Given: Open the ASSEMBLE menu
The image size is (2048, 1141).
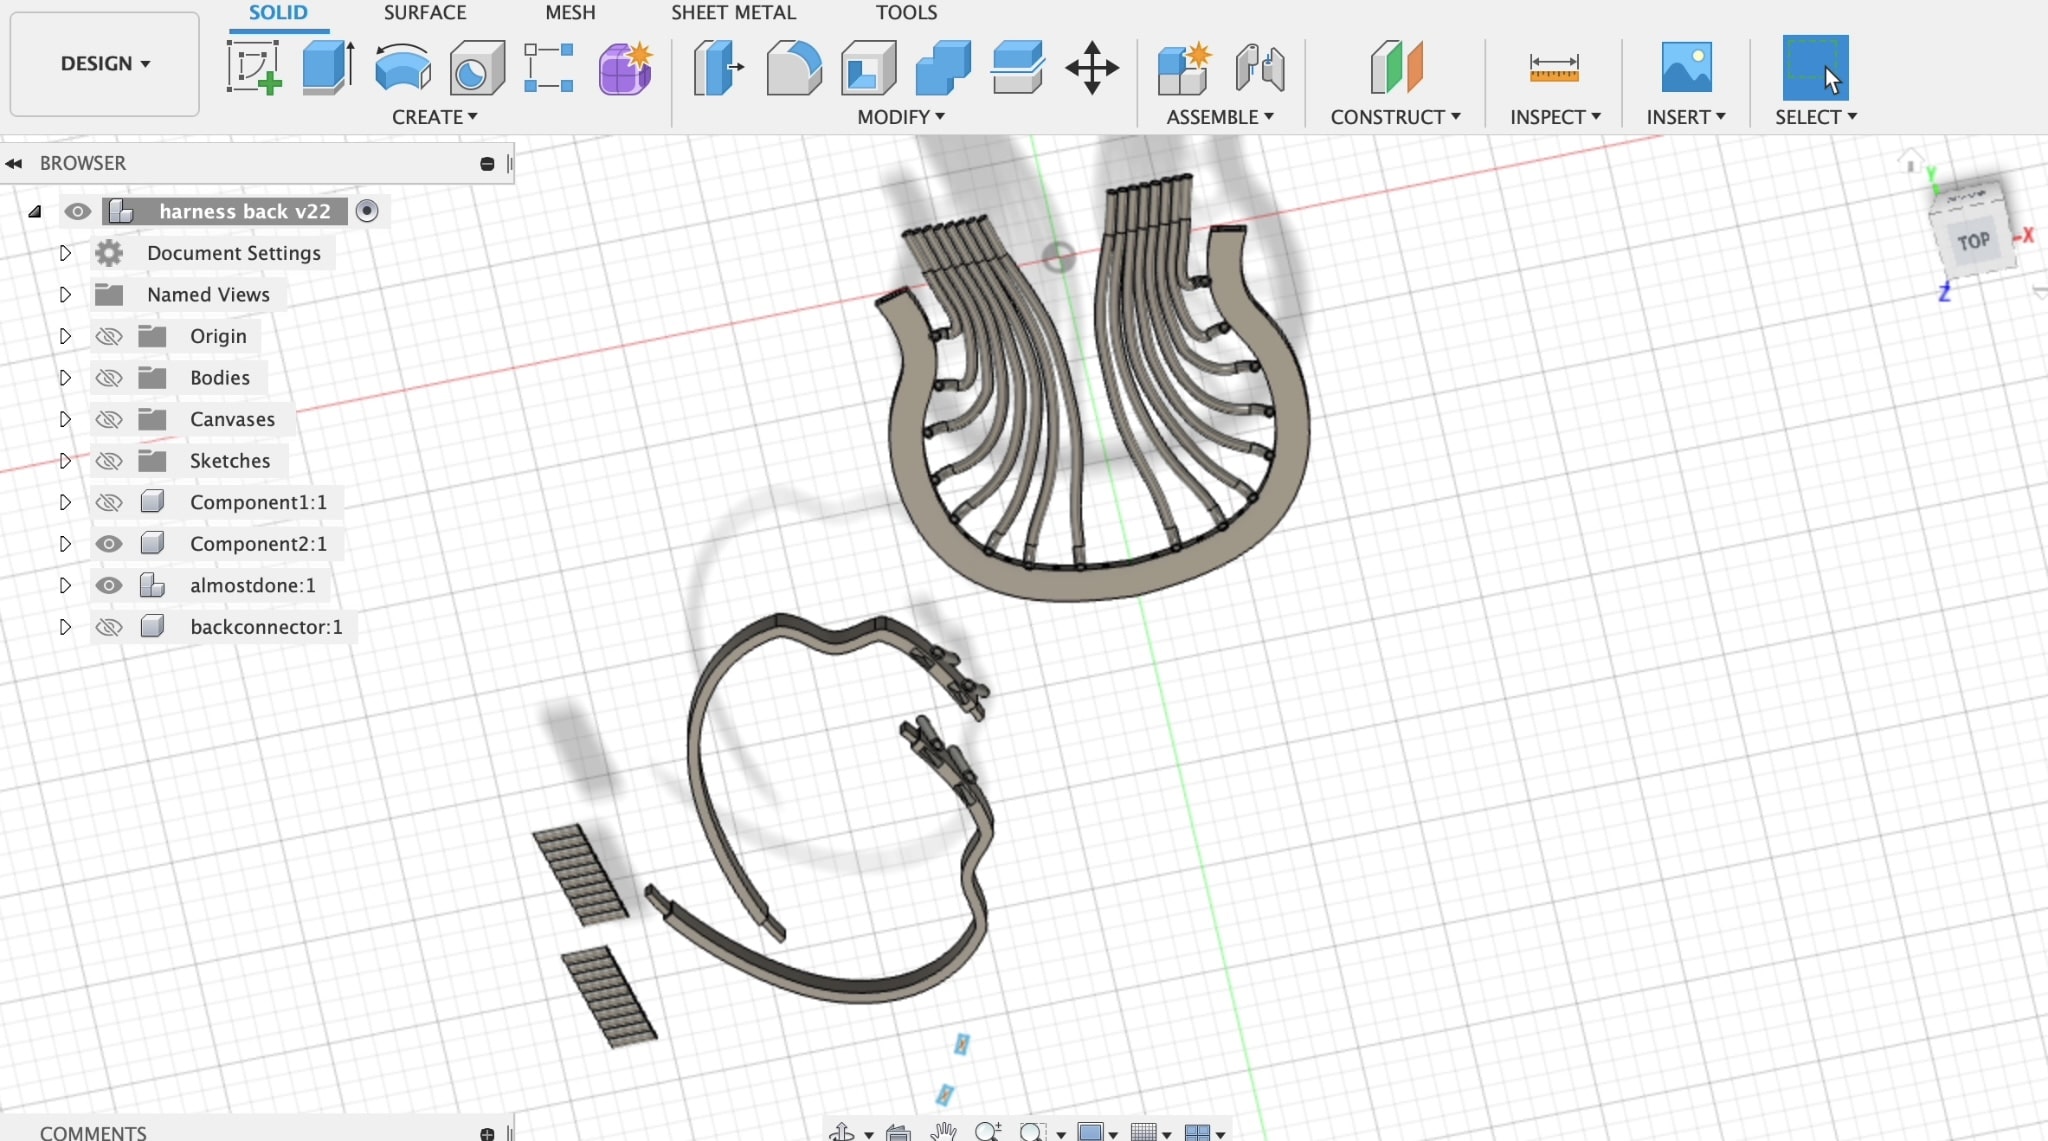Looking at the screenshot, I should (1220, 117).
